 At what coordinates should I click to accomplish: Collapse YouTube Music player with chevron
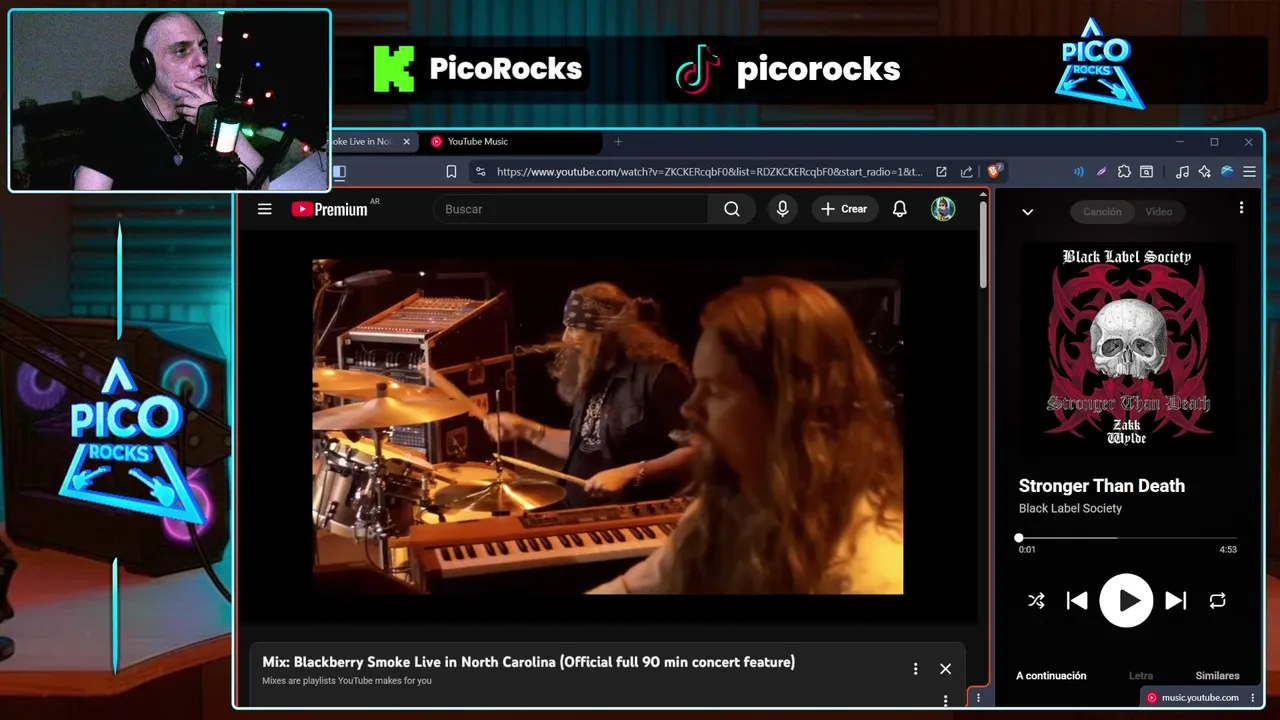(1027, 212)
